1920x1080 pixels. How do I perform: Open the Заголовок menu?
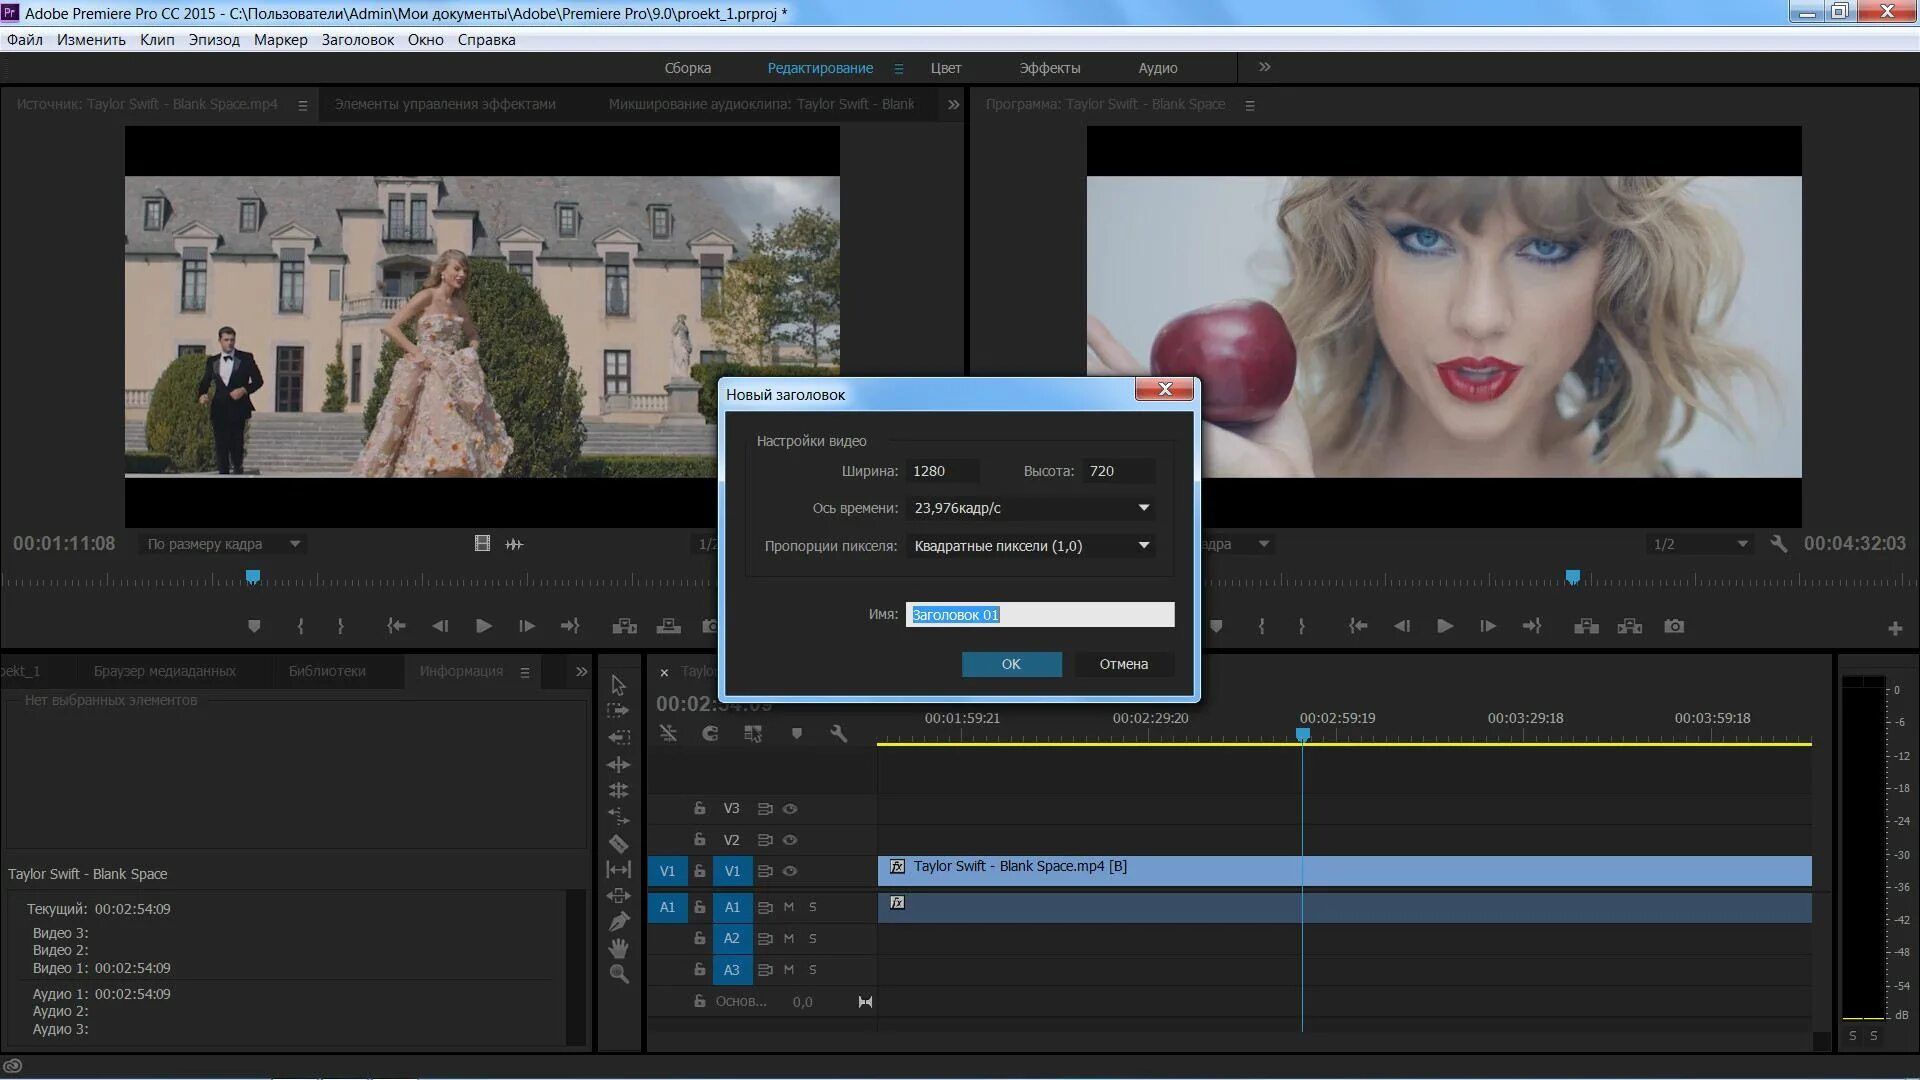[358, 40]
